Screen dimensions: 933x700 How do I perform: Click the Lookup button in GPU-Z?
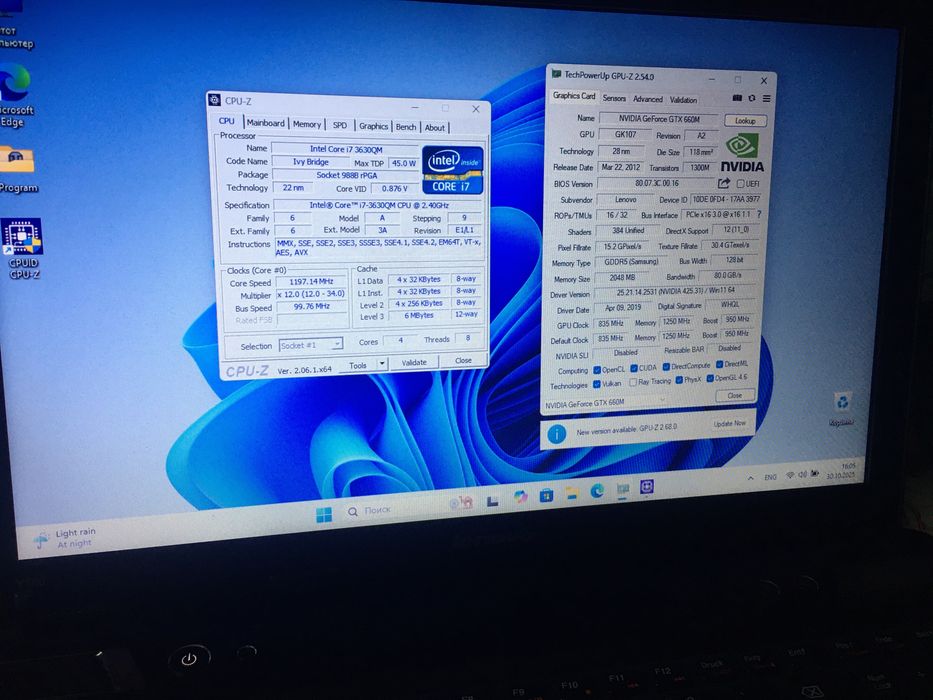[x=745, y=121]
